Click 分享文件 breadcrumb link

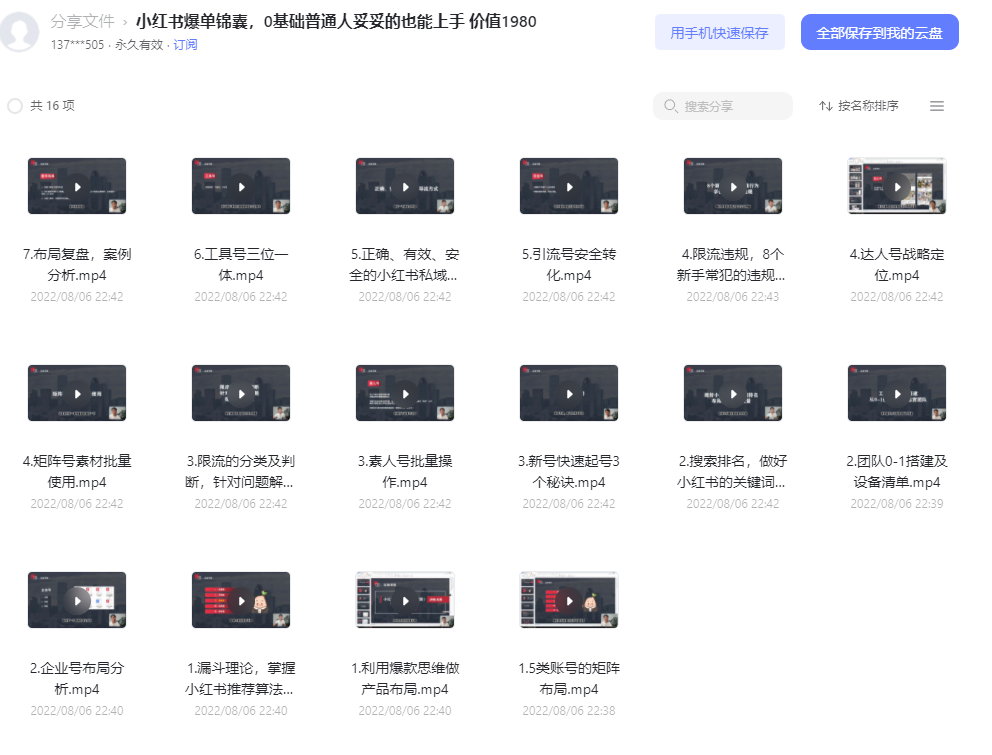click(83, 22)
